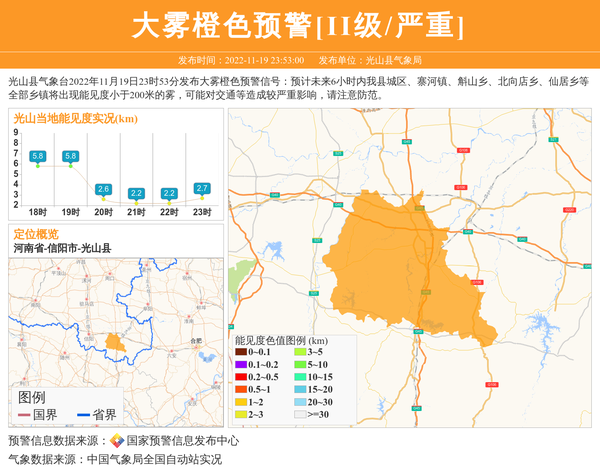The image size is (600, 471).
Task: Click the 5.8 data label at 19时
Action: 71,156
